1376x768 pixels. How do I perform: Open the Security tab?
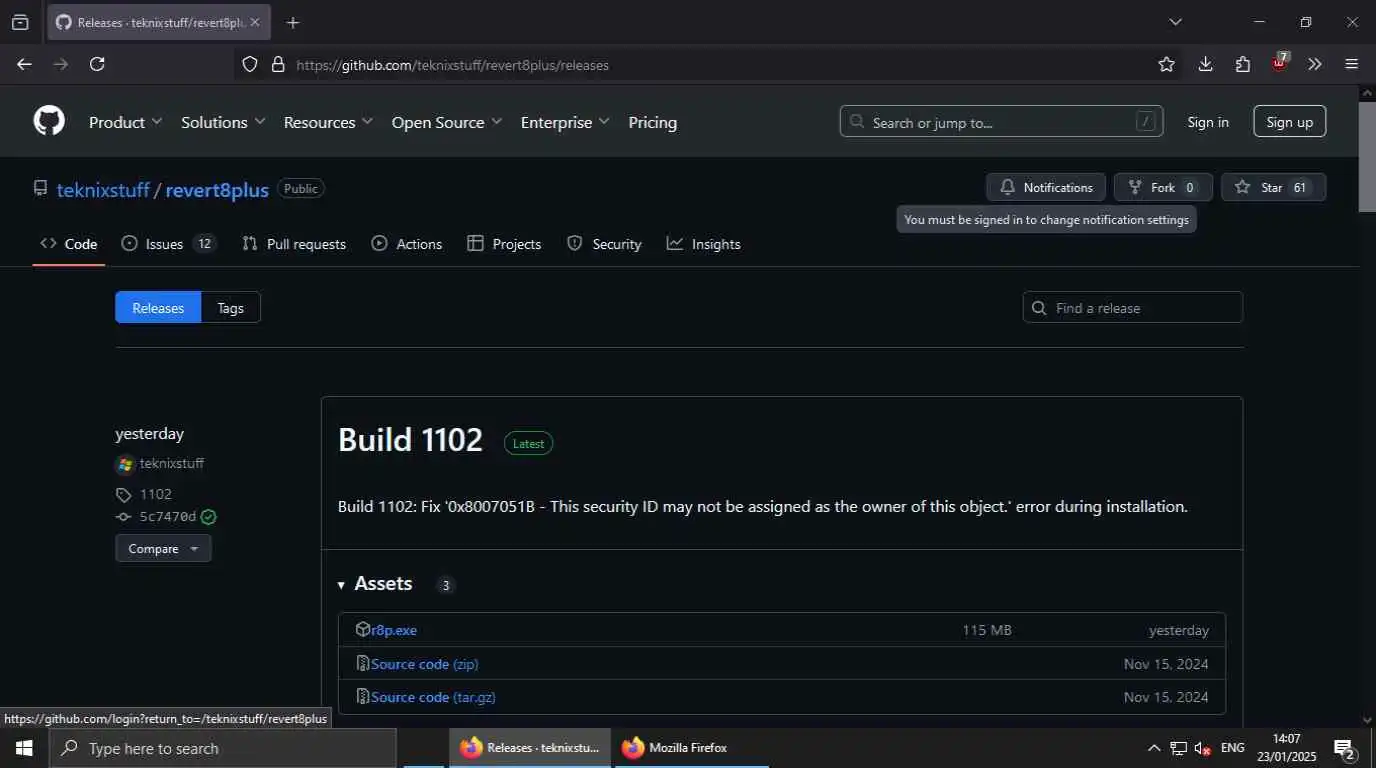pos(604,244)
